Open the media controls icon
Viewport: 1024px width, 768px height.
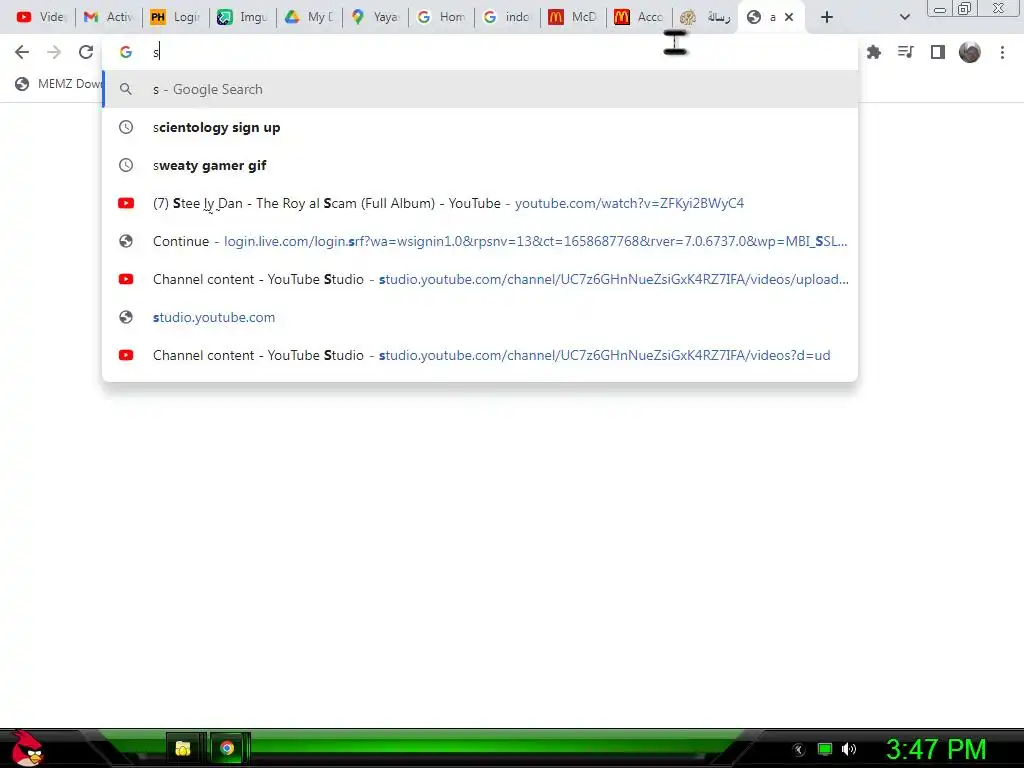point(906,52)
